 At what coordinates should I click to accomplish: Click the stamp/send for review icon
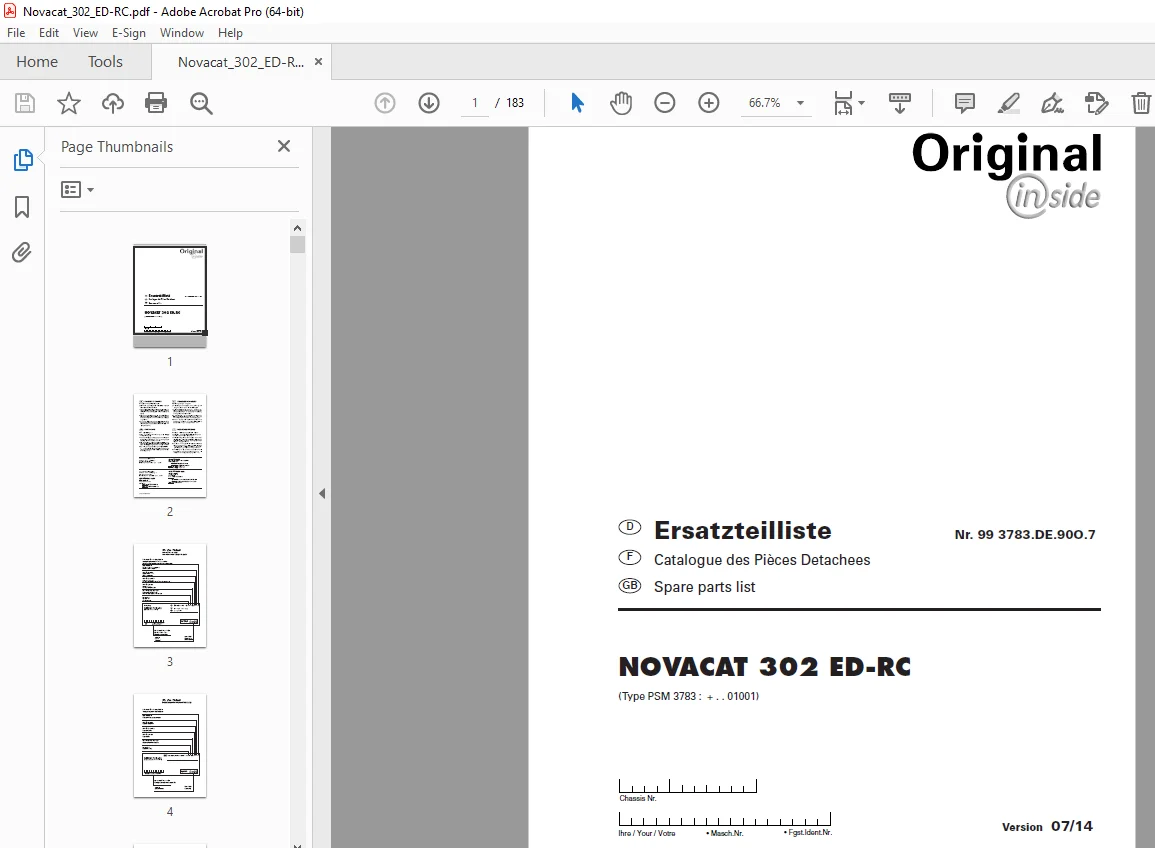coord(1097,103)
